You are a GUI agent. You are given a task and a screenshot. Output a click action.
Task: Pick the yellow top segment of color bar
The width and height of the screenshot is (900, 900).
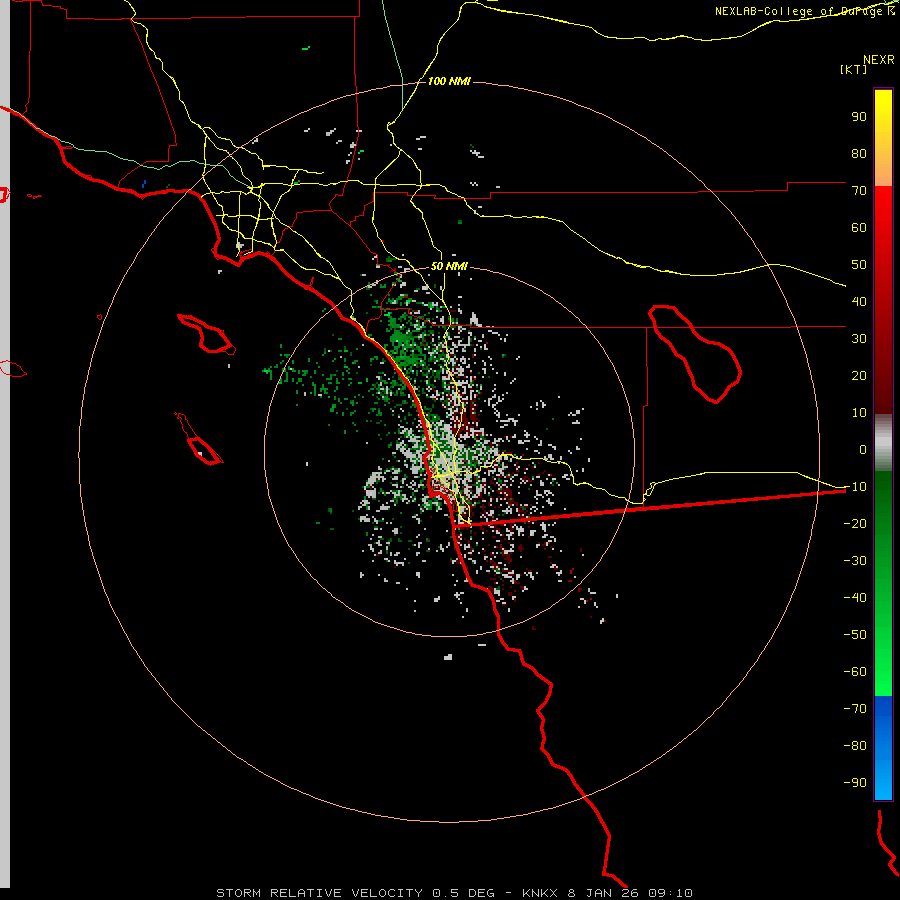pos(883,138)
